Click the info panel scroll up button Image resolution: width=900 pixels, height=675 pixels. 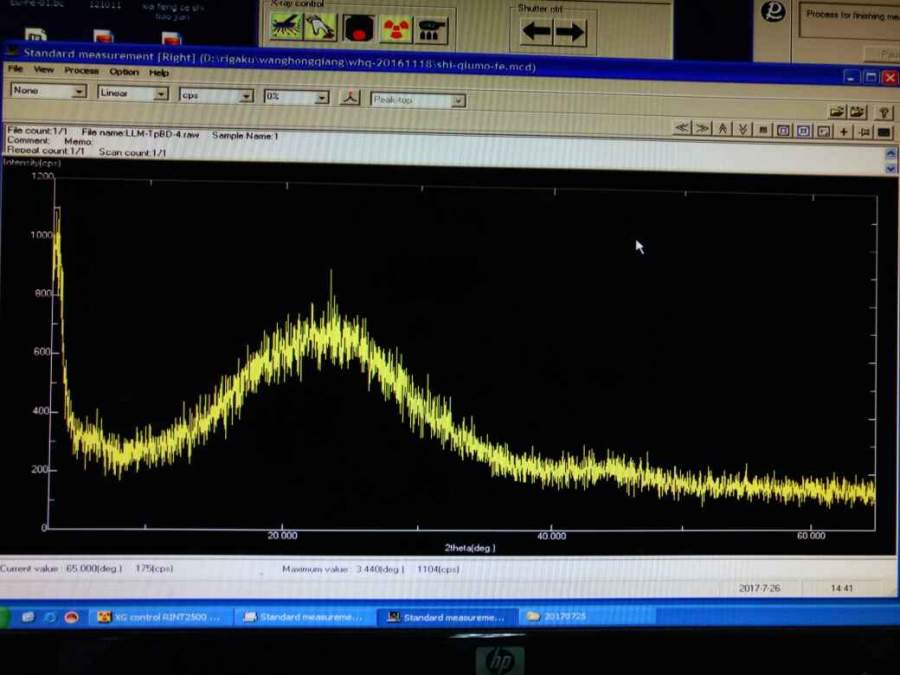[890, 154]
